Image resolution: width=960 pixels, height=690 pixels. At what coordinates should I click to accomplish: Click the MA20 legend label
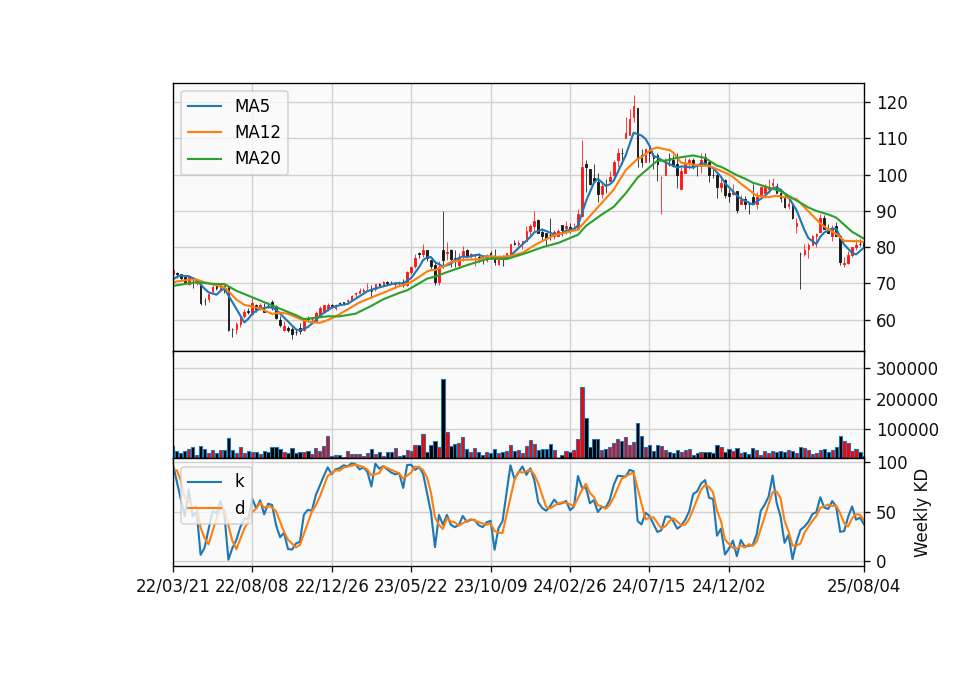[257, 158]
